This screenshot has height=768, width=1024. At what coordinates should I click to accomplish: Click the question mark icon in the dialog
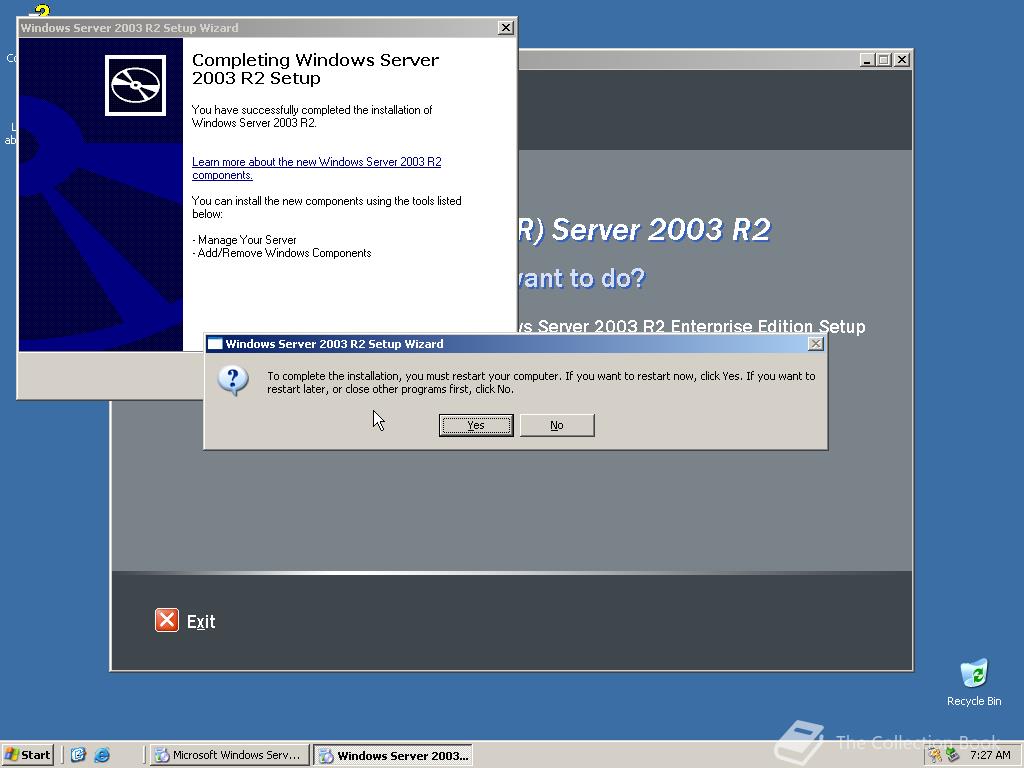(x=233, y=381)
